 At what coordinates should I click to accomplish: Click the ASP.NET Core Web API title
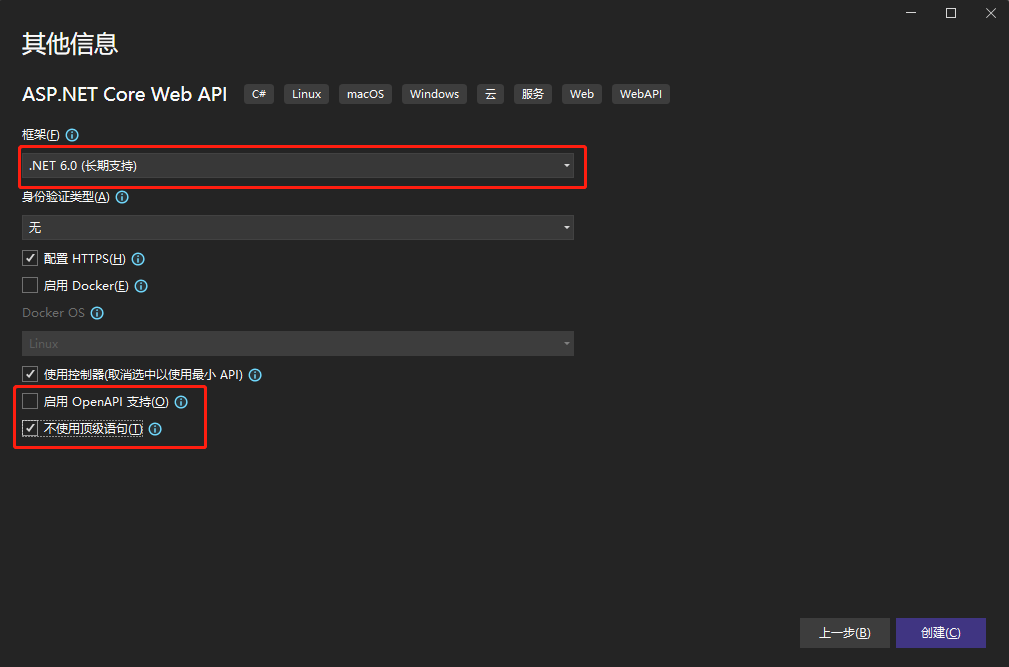point(125,95)
